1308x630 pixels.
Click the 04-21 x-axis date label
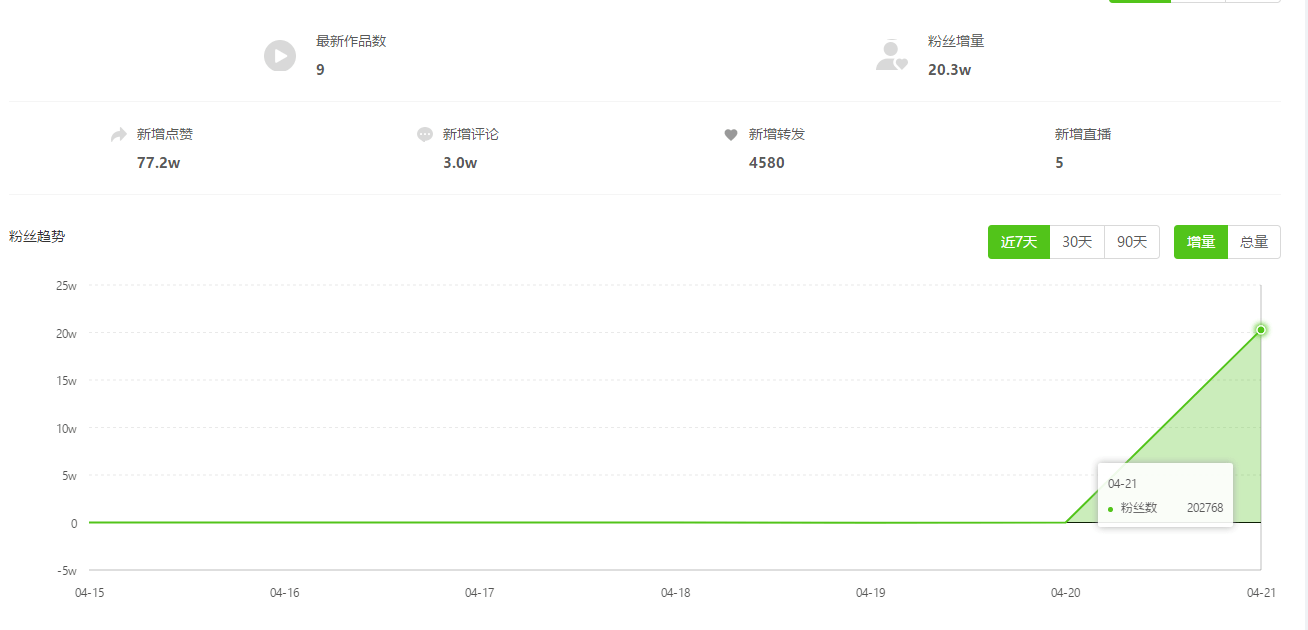(1261, 593)
